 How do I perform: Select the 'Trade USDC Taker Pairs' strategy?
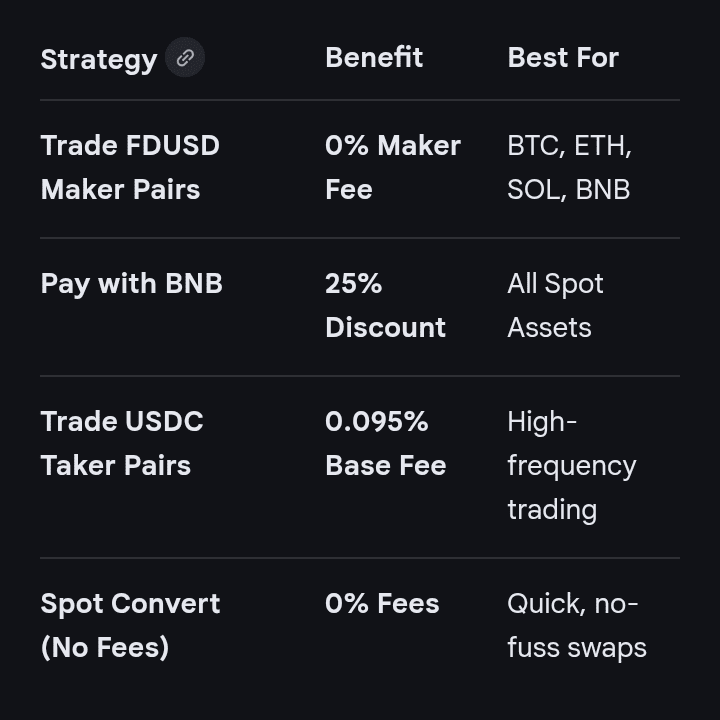(121, 444)
